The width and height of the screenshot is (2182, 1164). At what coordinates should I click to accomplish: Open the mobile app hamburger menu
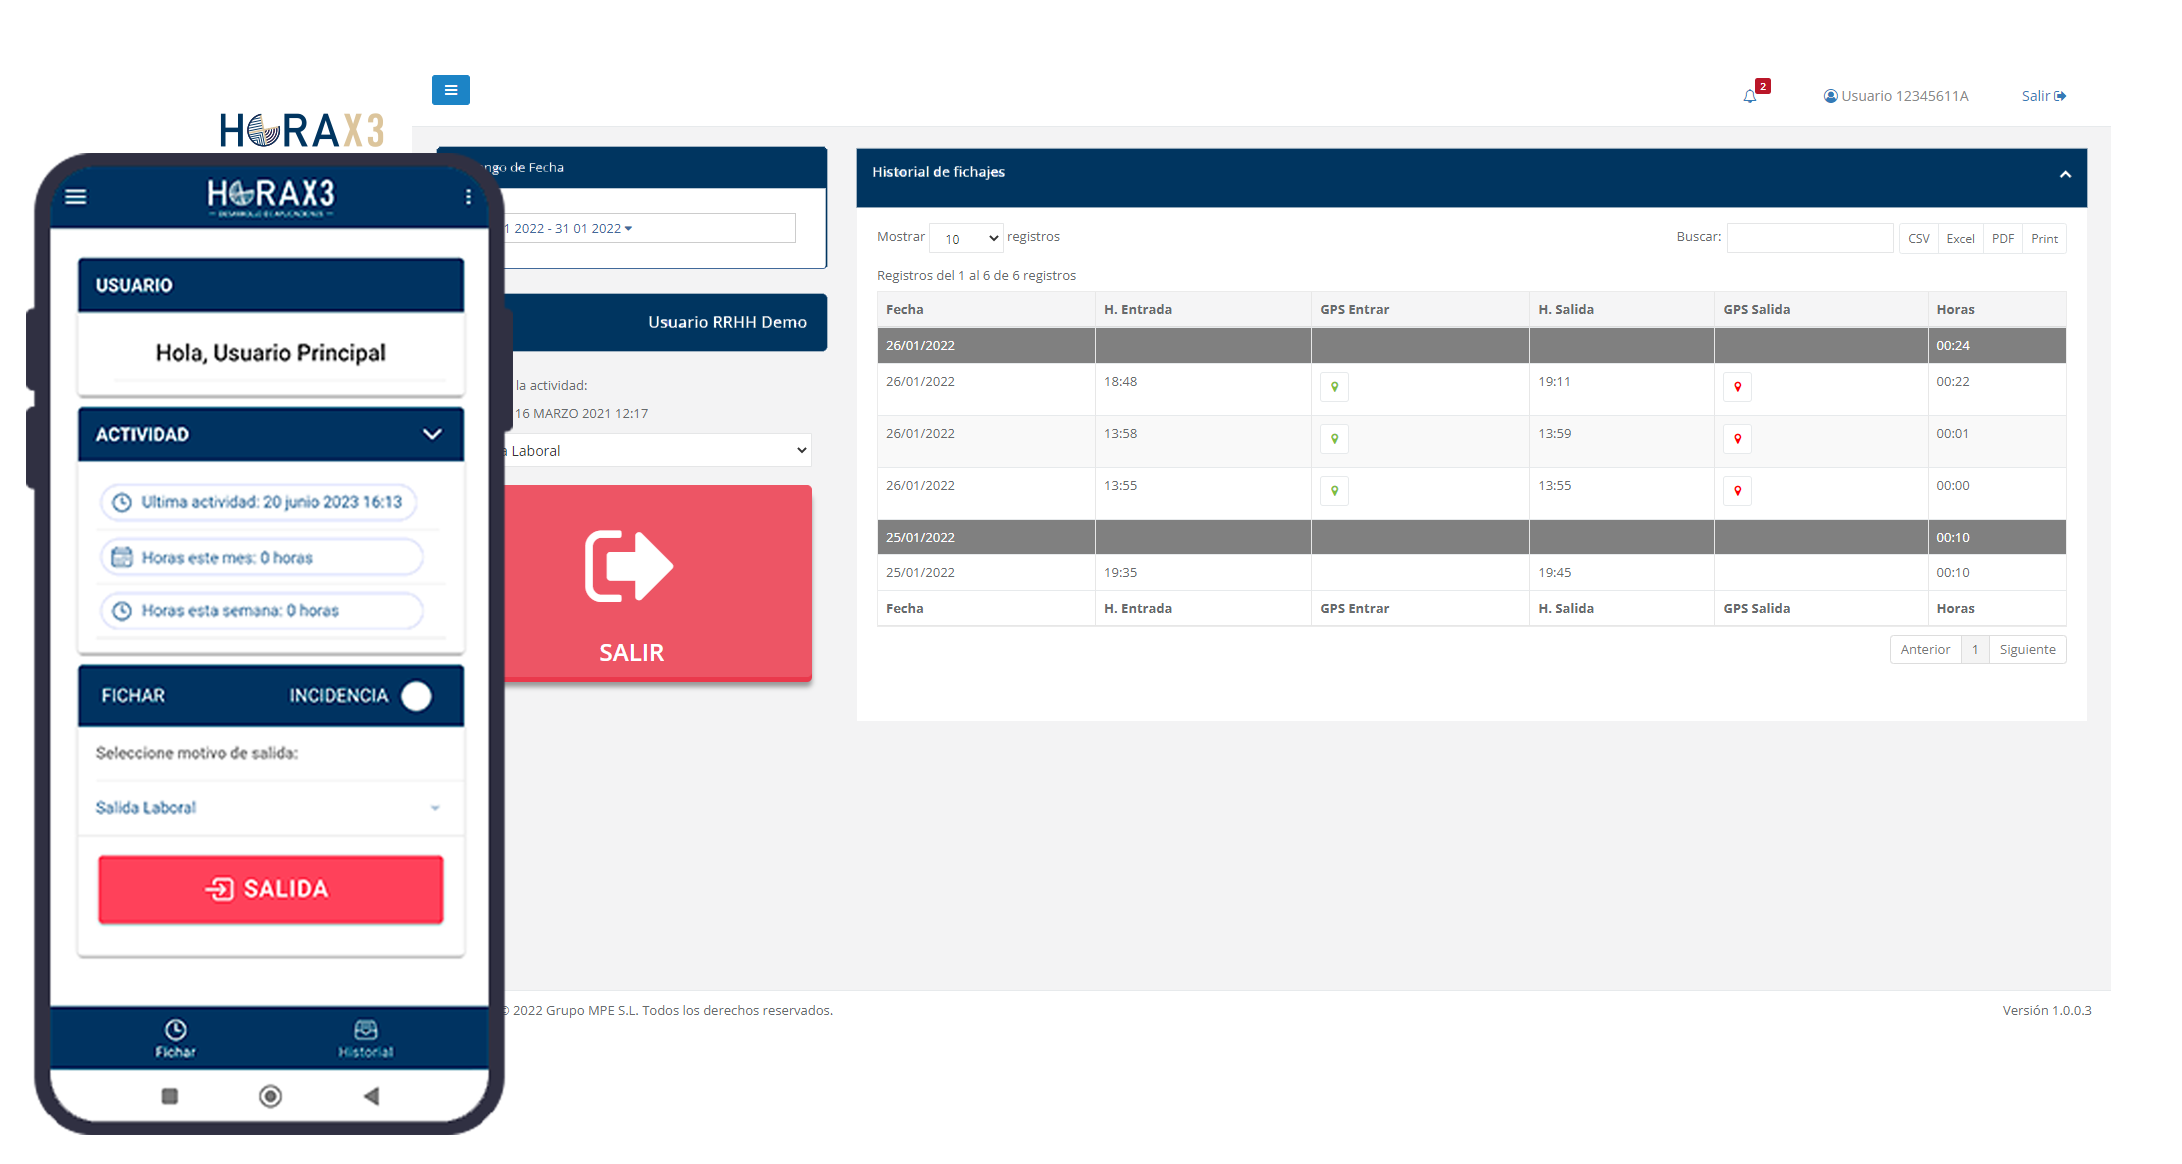[76, 197]
